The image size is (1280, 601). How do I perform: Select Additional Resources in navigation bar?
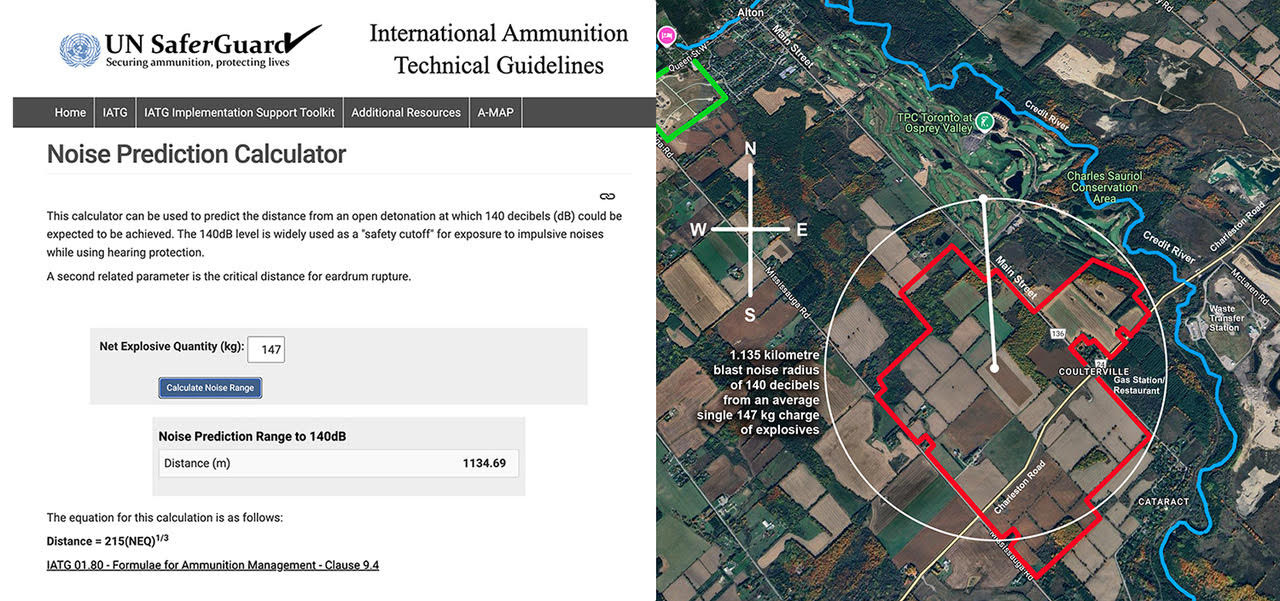coord(406,113)
